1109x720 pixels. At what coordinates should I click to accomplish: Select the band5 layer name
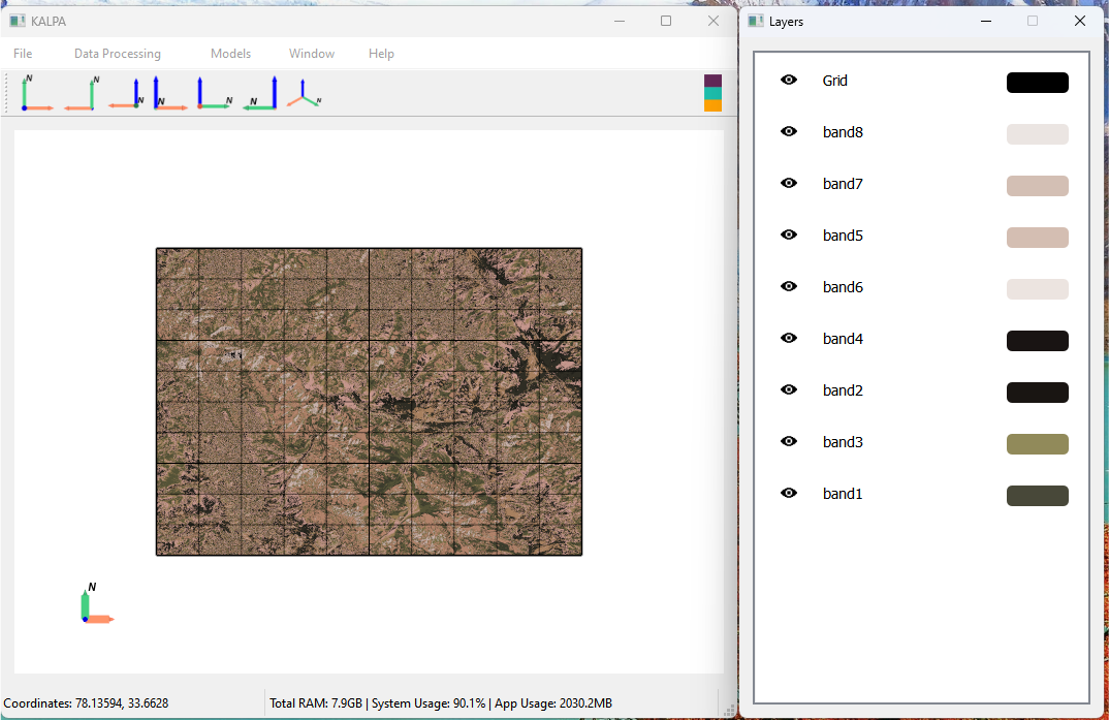842,236
